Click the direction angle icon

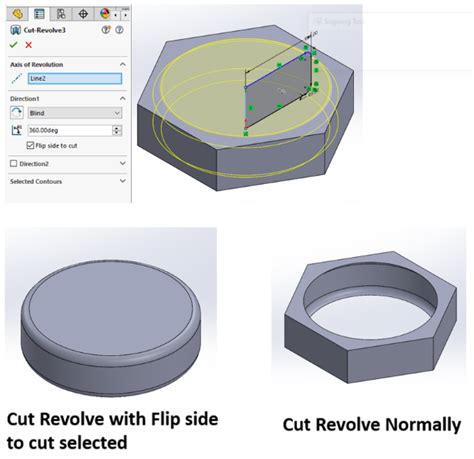[x=17, y=130]
